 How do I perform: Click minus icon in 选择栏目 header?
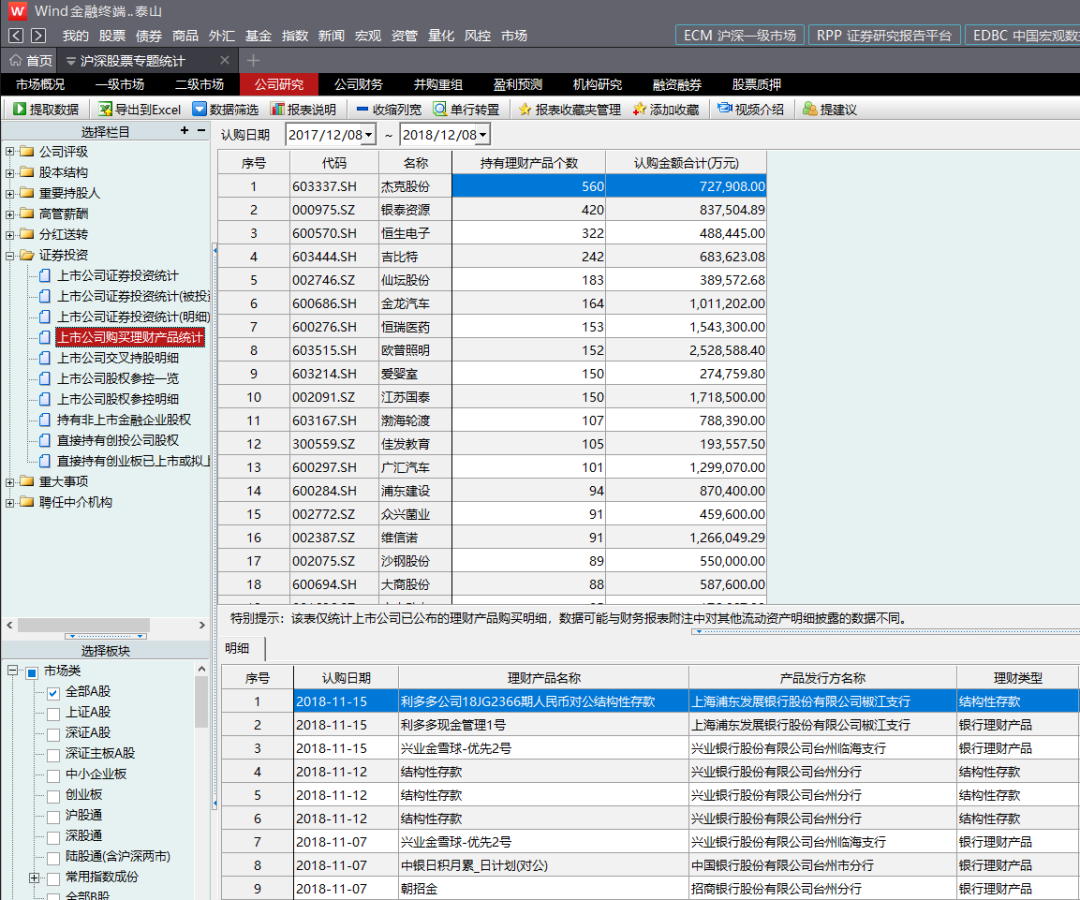tap(201, 130)
